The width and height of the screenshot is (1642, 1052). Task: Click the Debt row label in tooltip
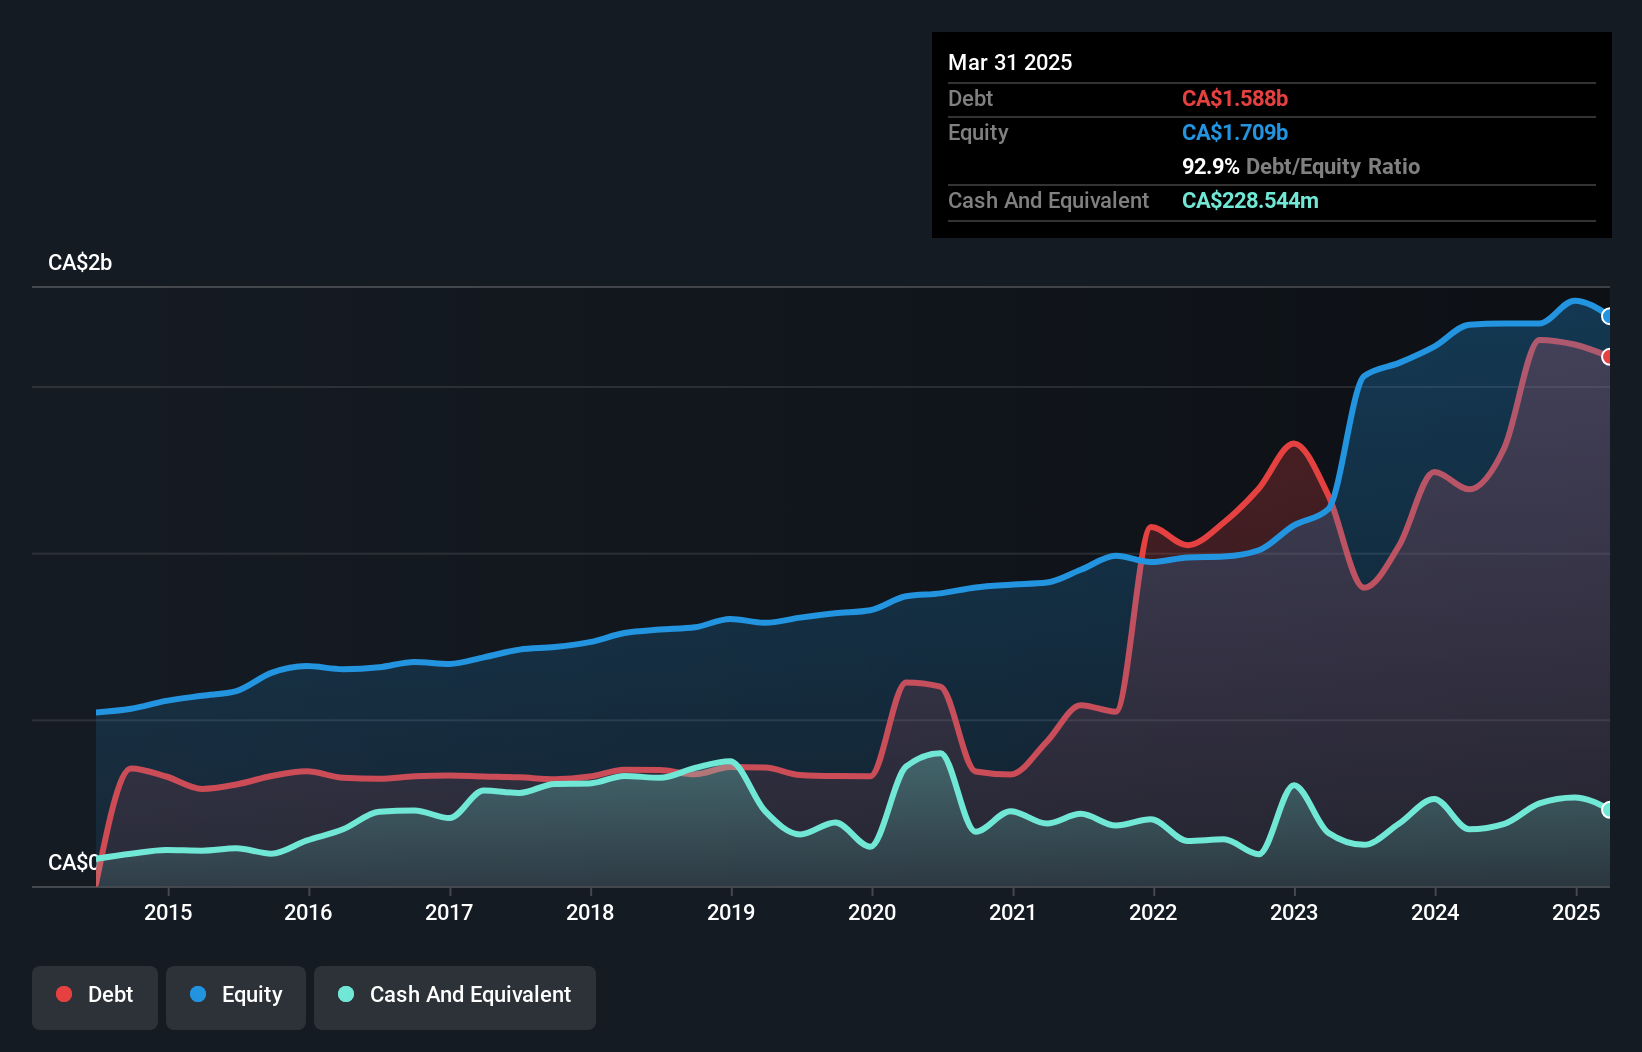(x=970, y=98)
